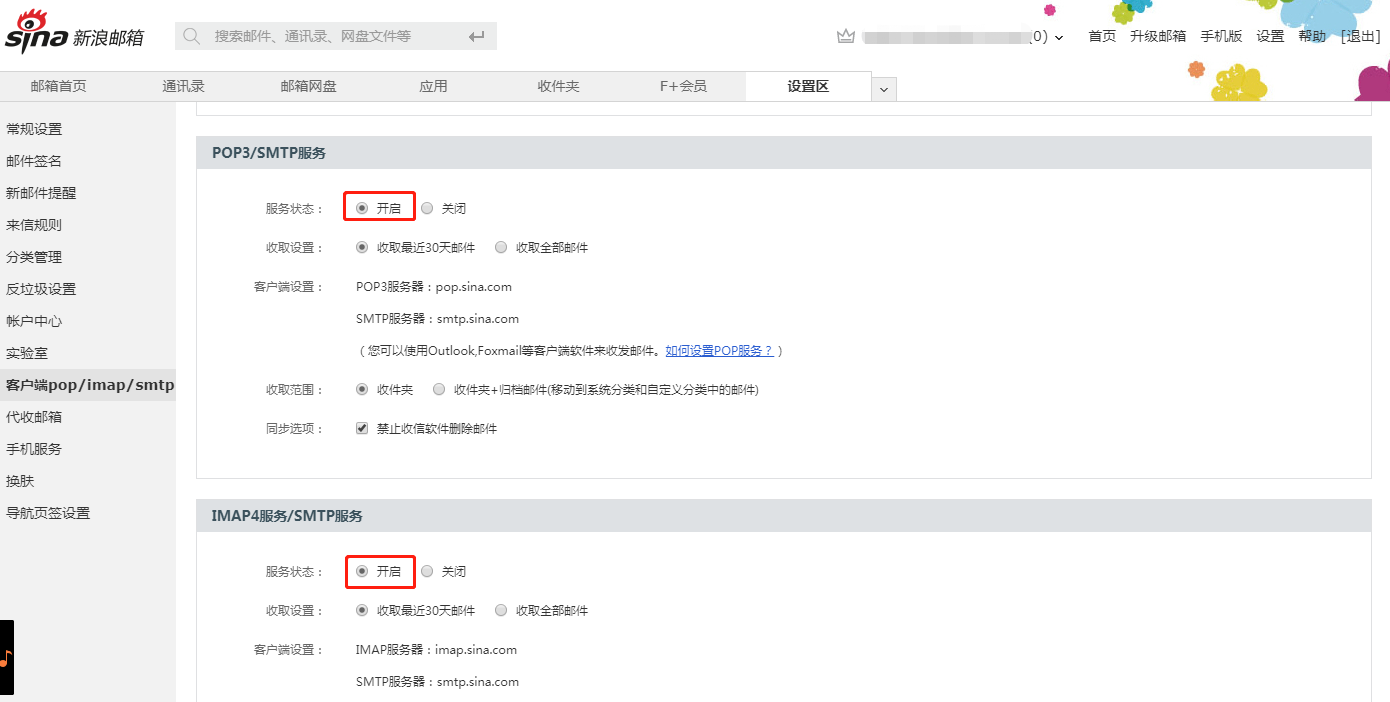Select the 收件夹+归档邮件 range option
1390x702 pixels.
coord(439,389)
